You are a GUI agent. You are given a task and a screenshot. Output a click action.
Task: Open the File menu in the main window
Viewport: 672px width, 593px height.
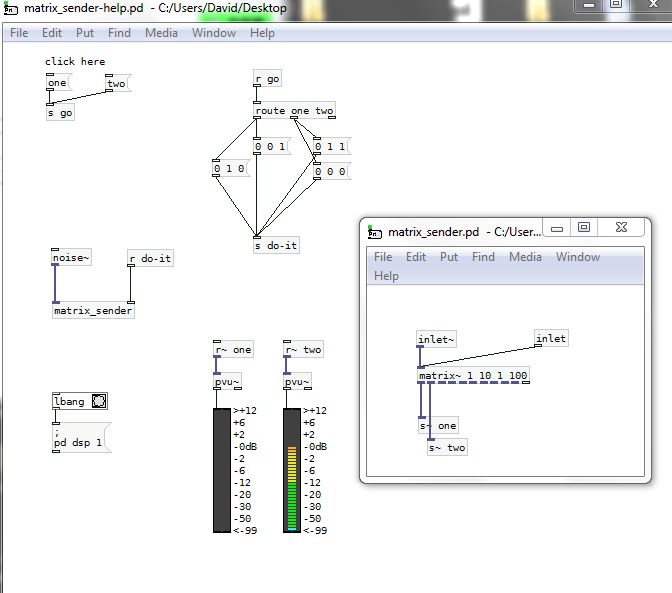pyautogui.click(x=19, y=33)
